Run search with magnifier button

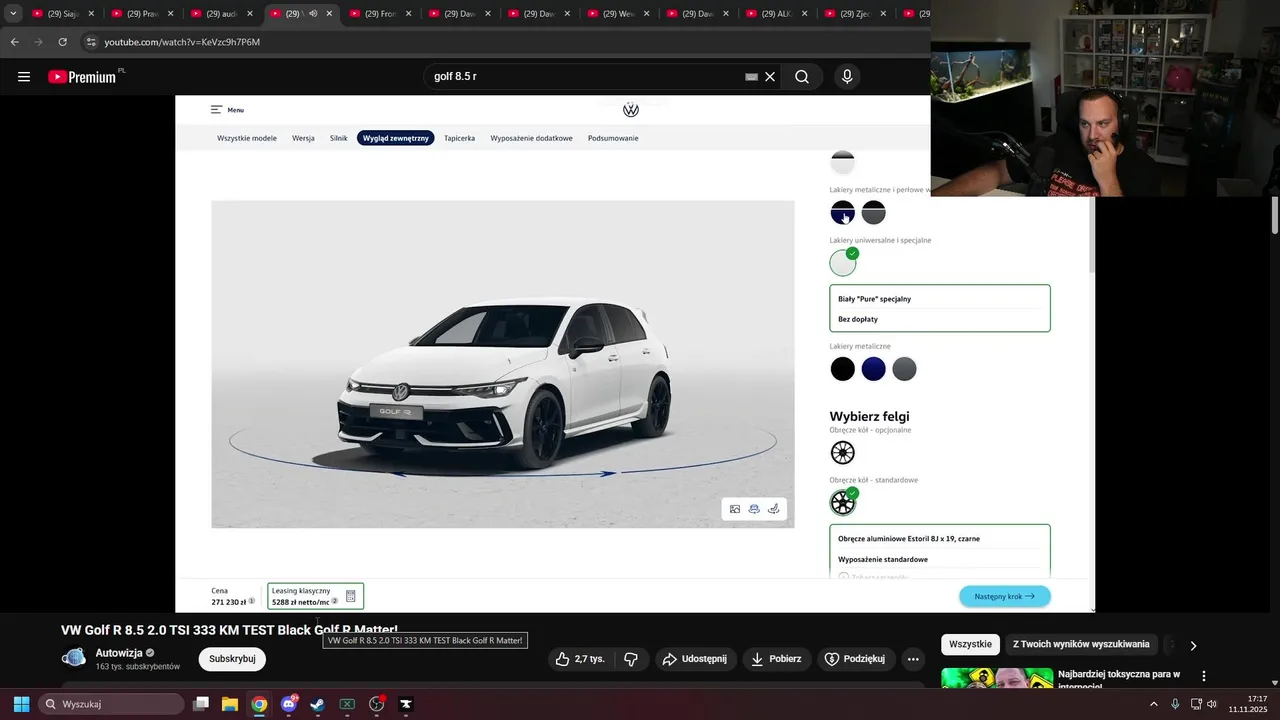pos(802,77)
